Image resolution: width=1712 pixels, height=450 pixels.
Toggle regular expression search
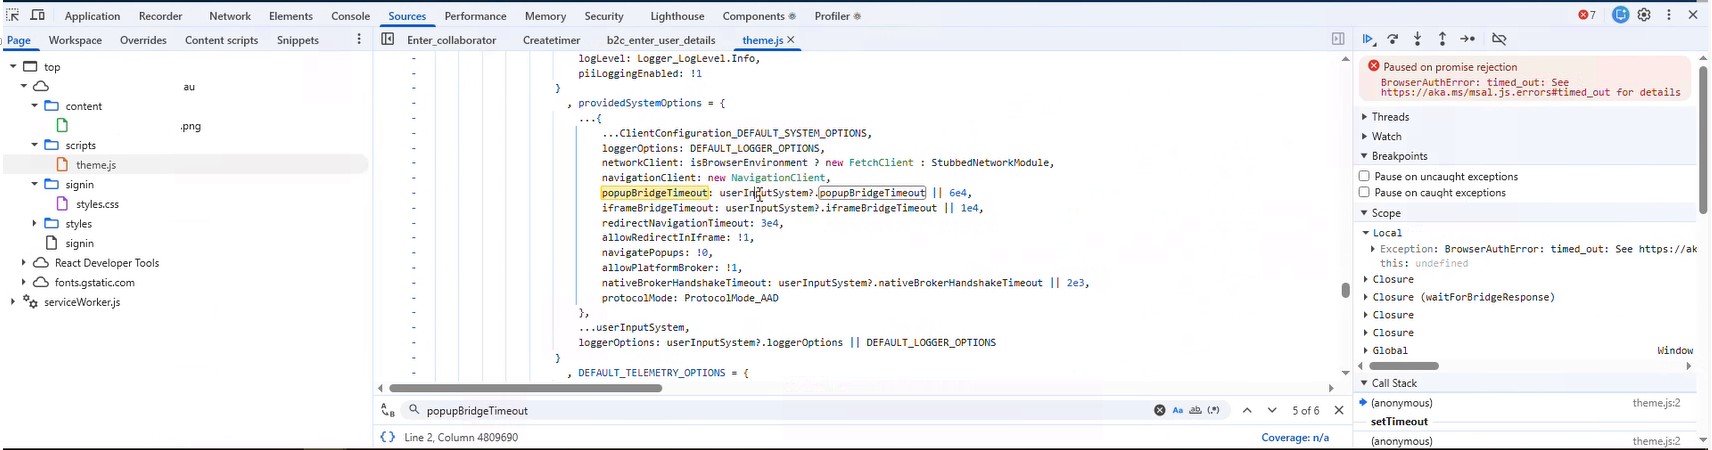coord(1214,410)
